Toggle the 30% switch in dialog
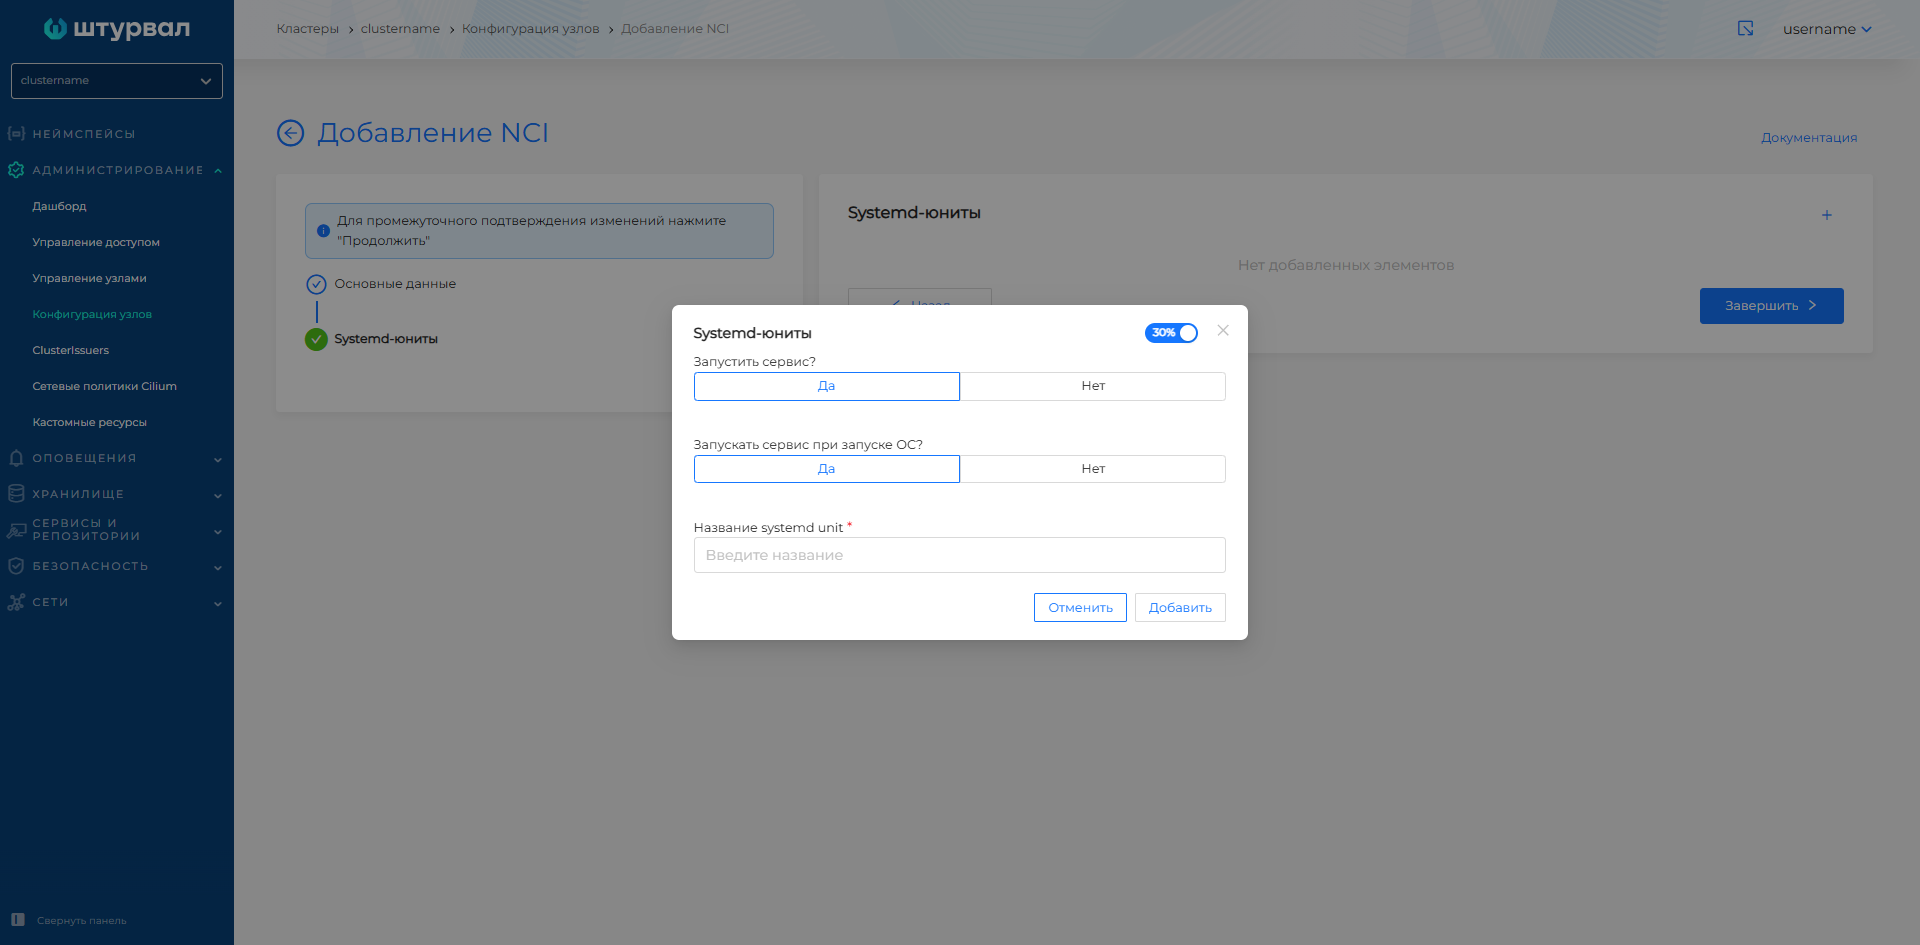The height and width of the screenshot is (945, 1920). click(x=1170, y=333)
